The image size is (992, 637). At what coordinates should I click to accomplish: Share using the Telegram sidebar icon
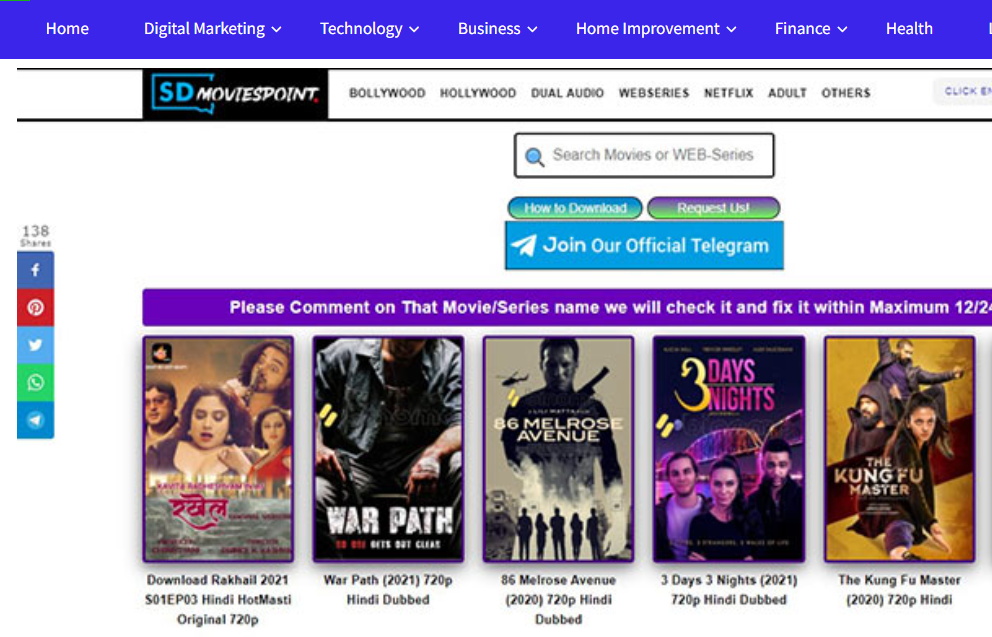tap(35, 419)
